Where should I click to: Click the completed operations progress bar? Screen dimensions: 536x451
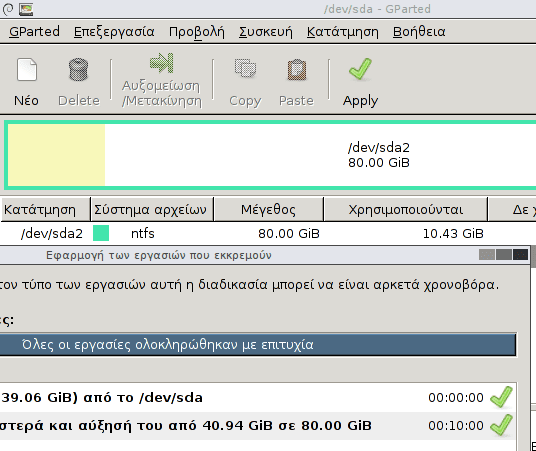pos(258,345)
